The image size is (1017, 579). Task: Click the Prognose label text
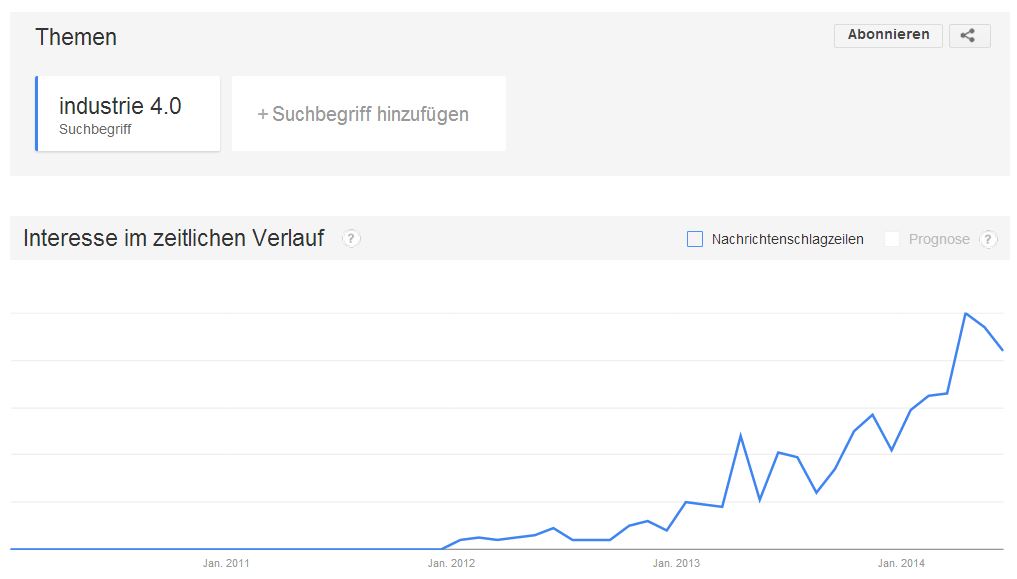[939, 239]
